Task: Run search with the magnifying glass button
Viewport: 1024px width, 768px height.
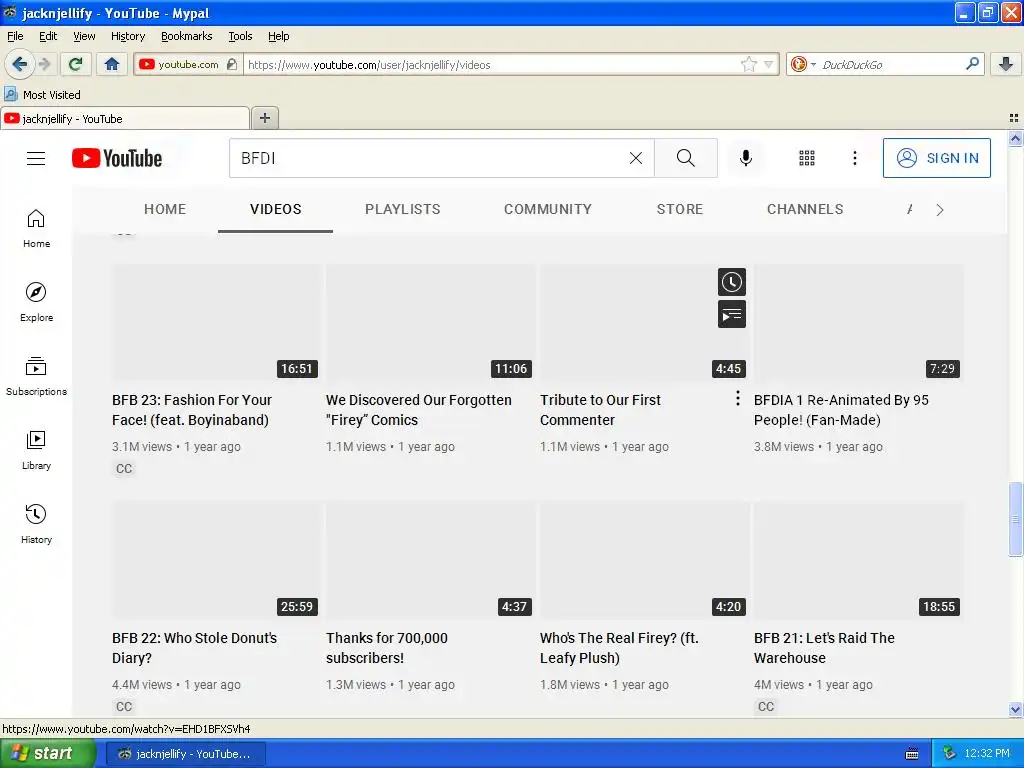Action: pyautogui.click(x=686, y=158)
